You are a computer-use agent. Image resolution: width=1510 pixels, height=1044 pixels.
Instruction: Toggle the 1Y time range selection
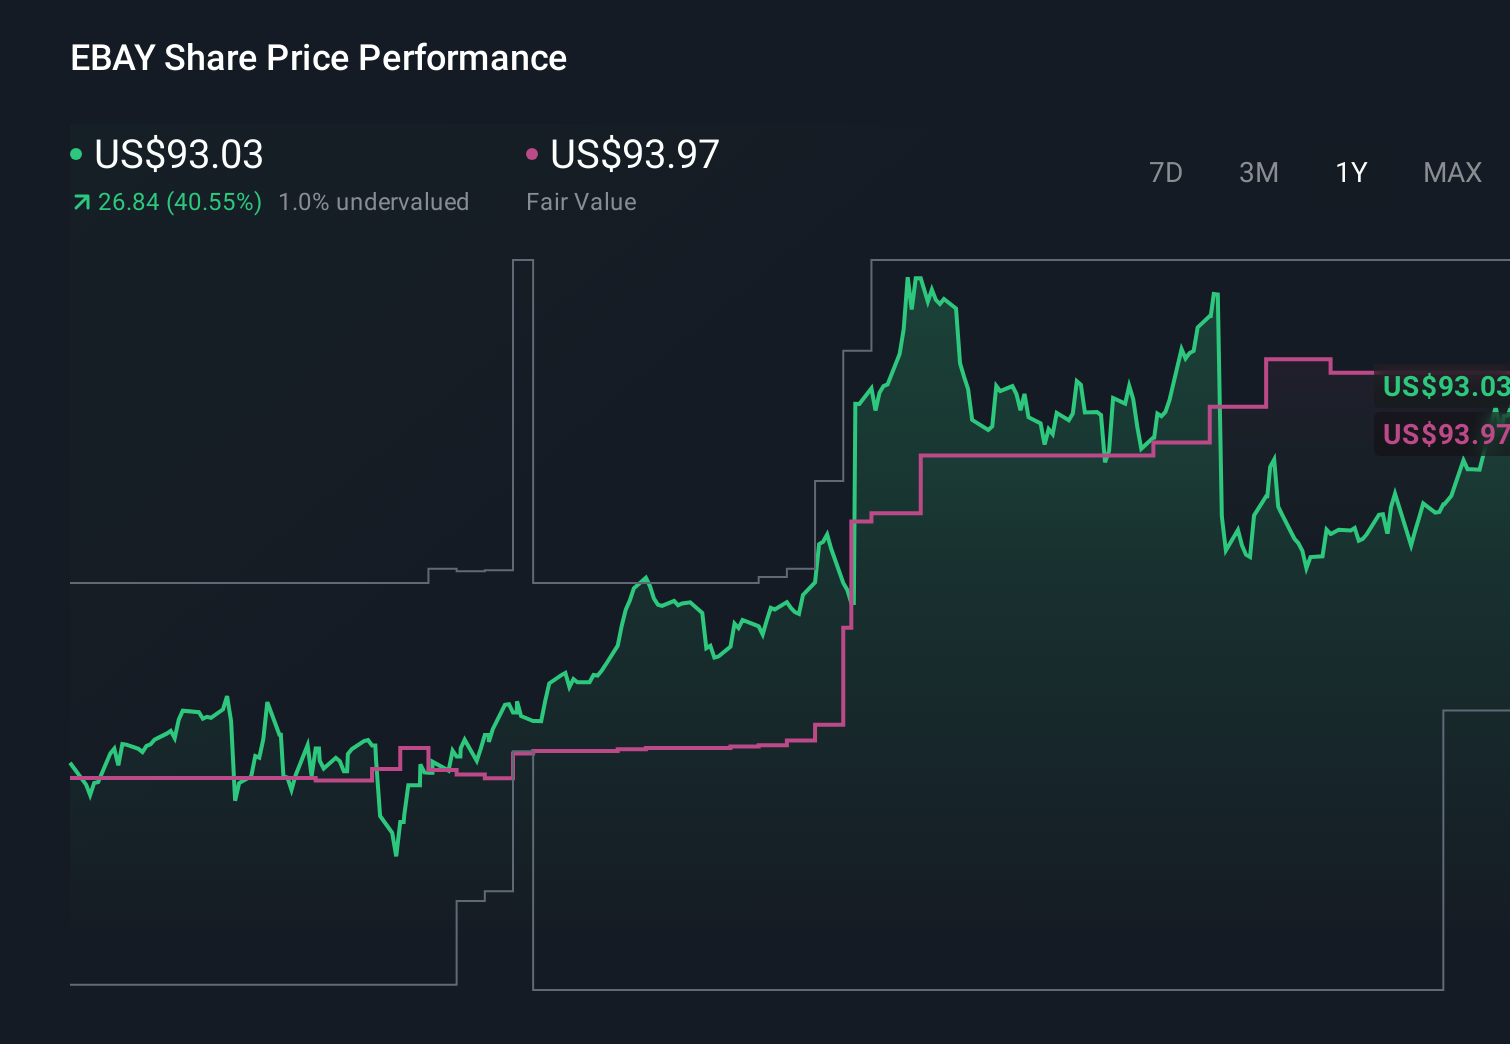1350,172
